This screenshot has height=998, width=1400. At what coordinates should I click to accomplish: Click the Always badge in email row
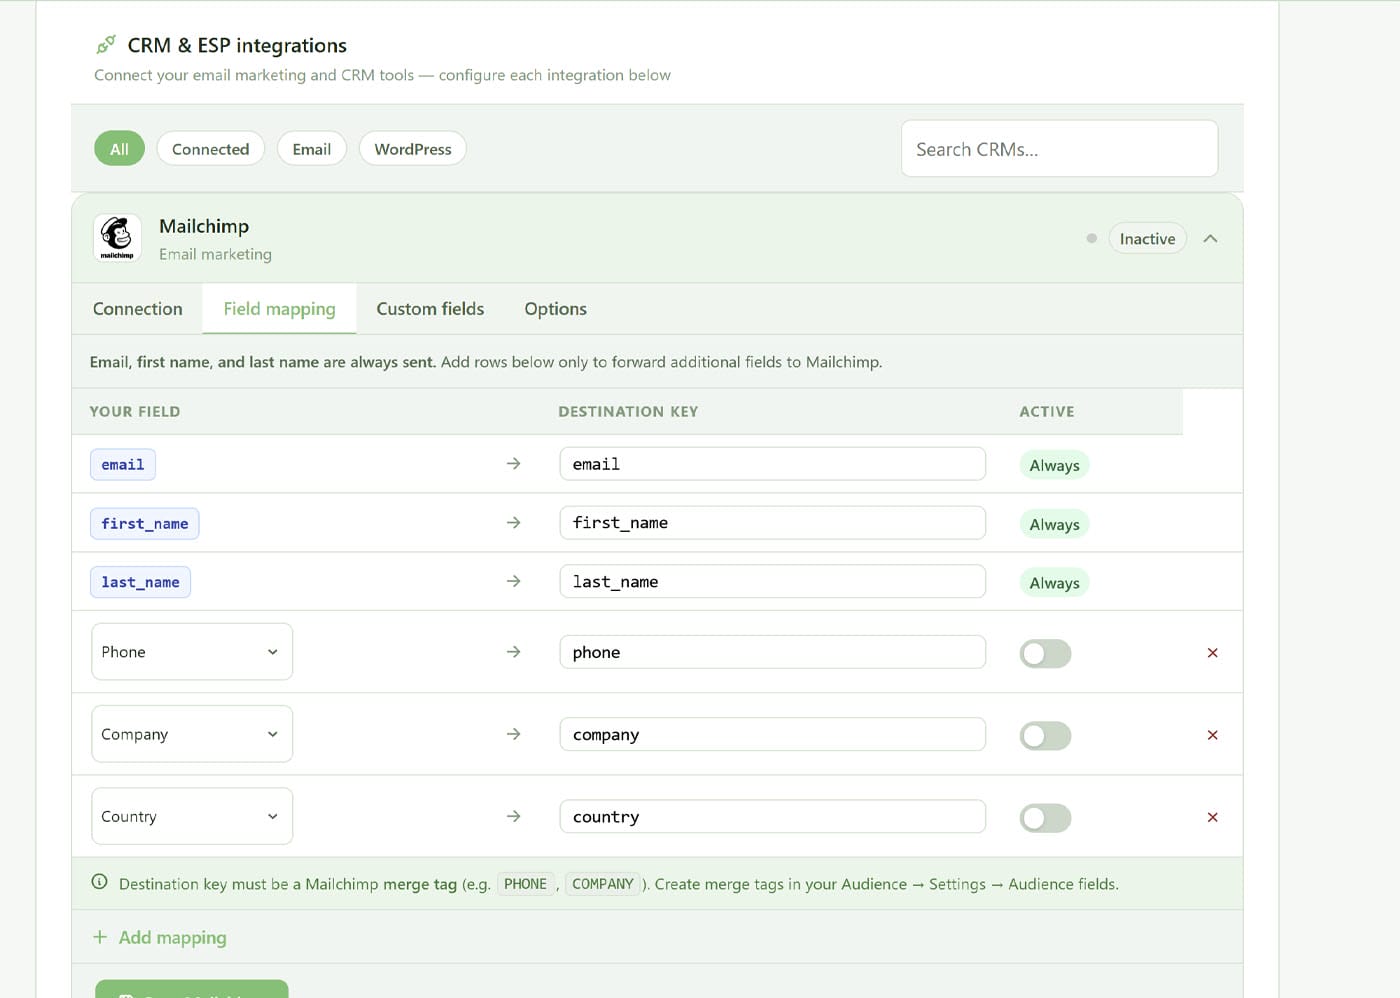pyautogui.click(x=1054, y=465)
